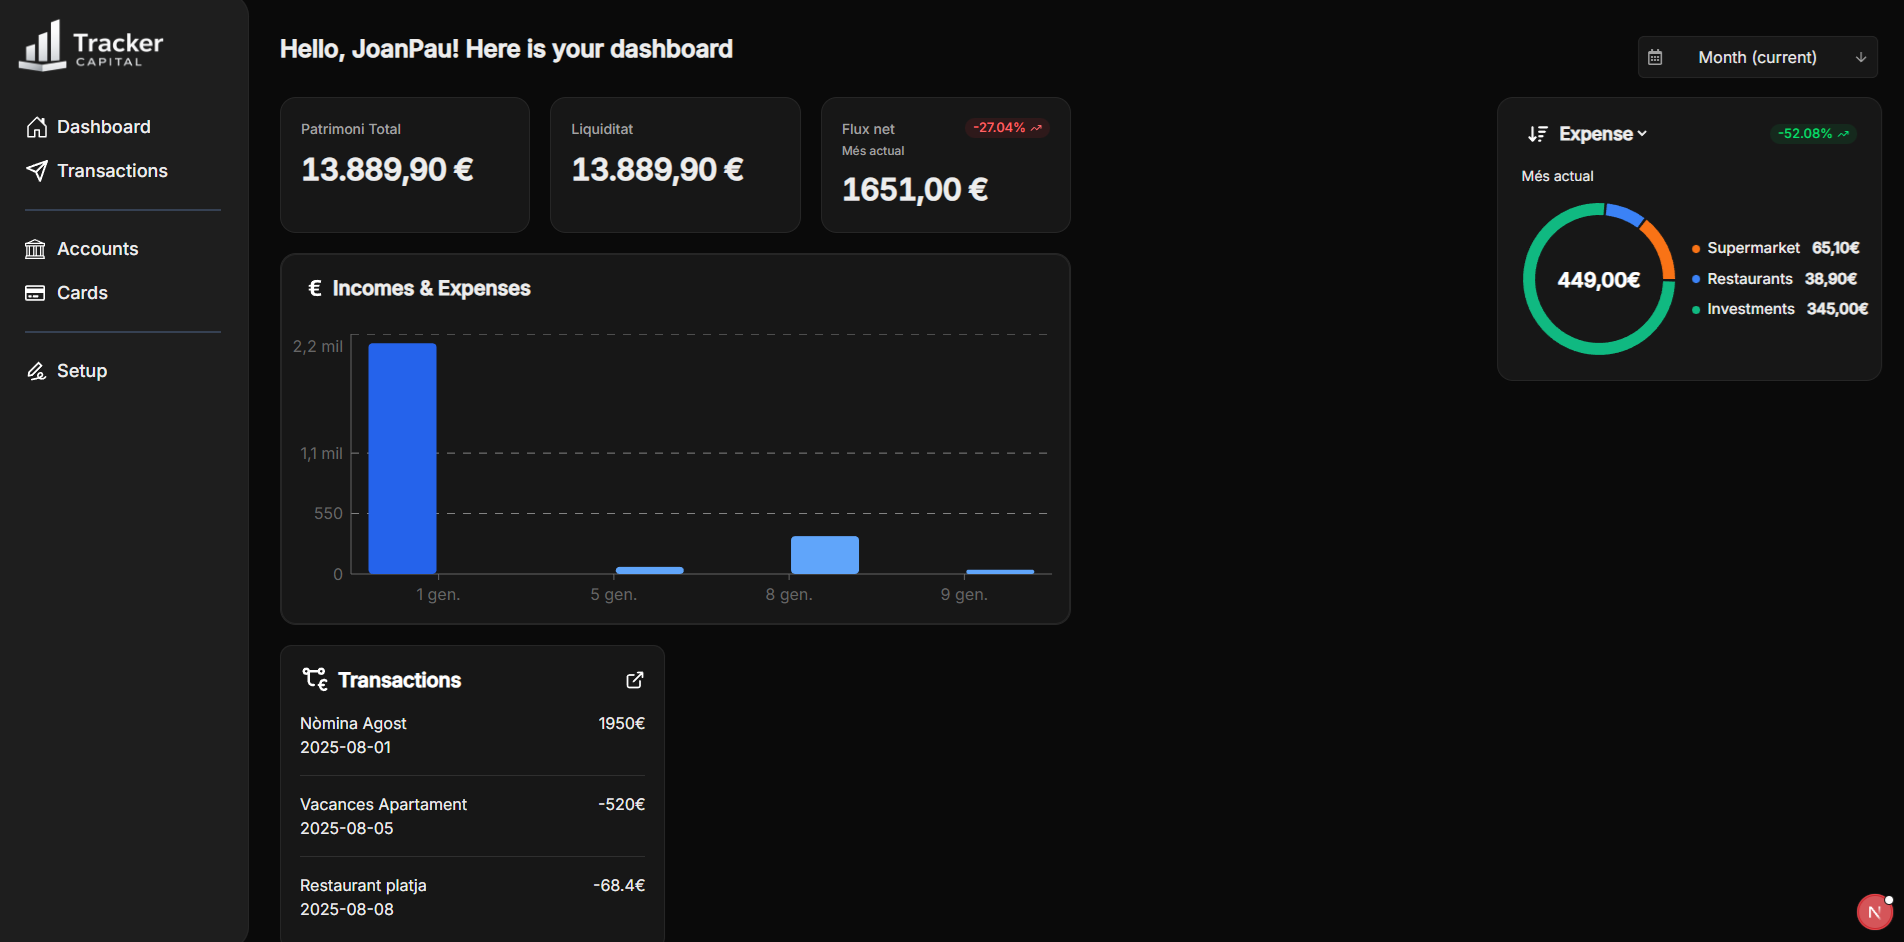Click the Setup pencil icon
1904x942 pixels.
(x=37, y=371)
